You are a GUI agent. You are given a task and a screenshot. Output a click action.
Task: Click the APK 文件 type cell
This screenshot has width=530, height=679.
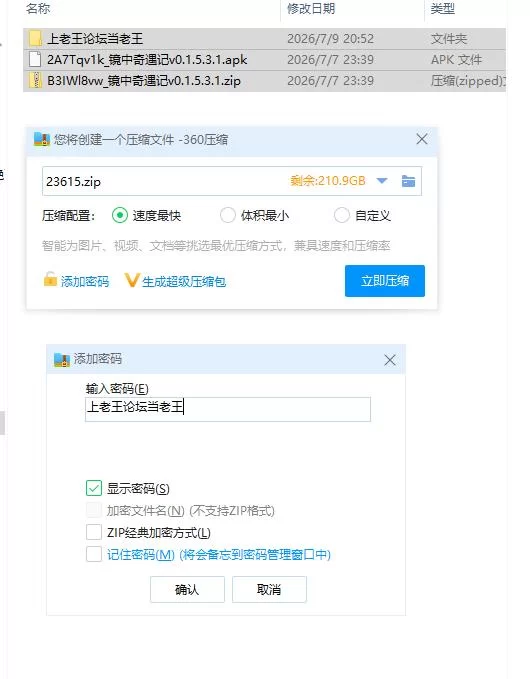[x=456, y=60]
